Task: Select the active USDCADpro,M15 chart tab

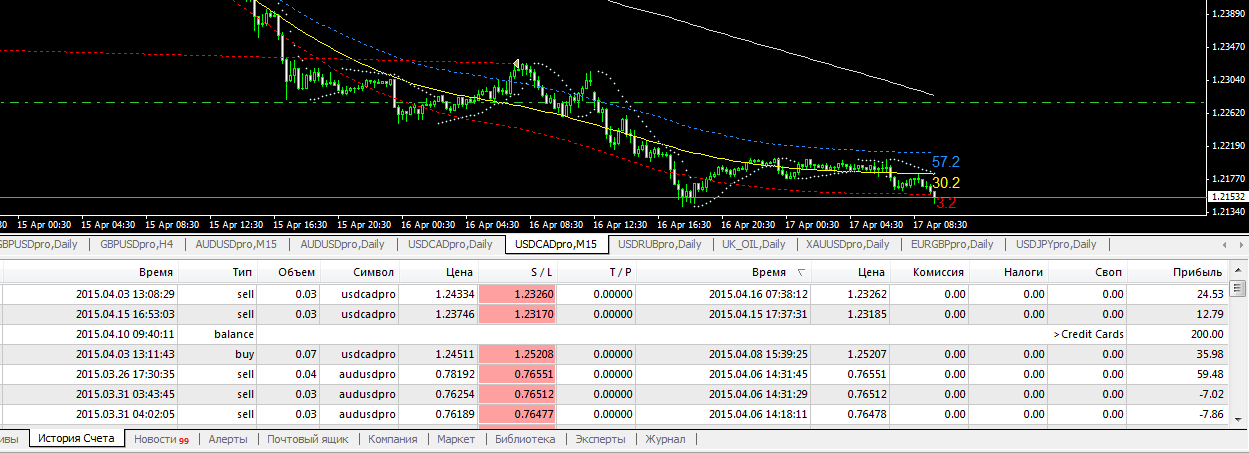Action: [554, 244]
